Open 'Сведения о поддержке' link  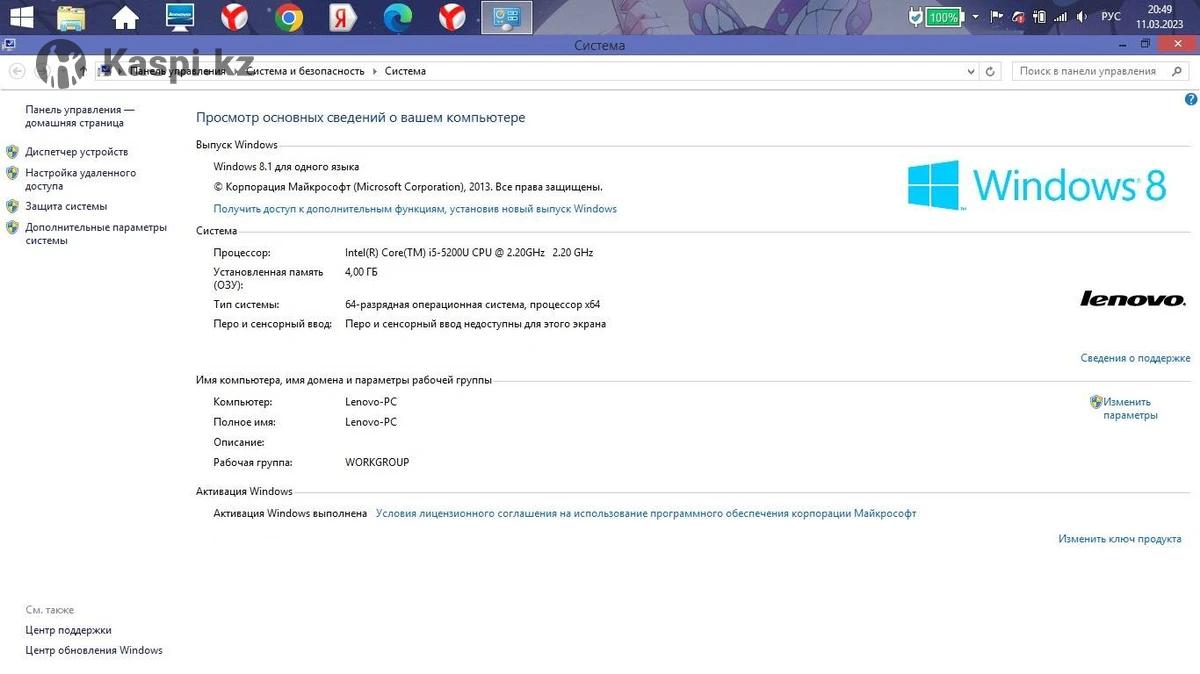(x=1135, y=358)
